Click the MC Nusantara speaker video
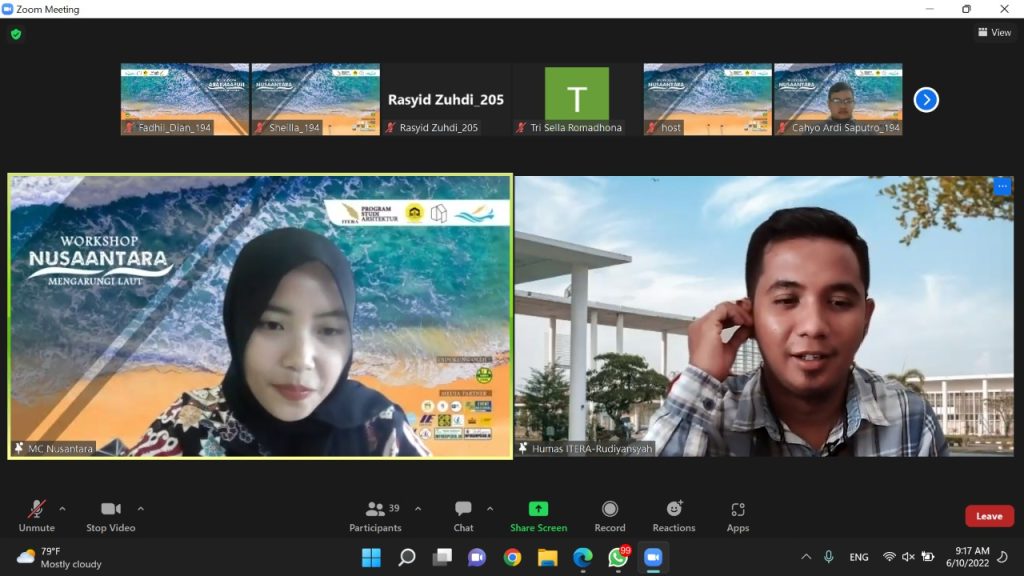The image size is (1024, 576). pyautogui.click(x=260, y=316)
